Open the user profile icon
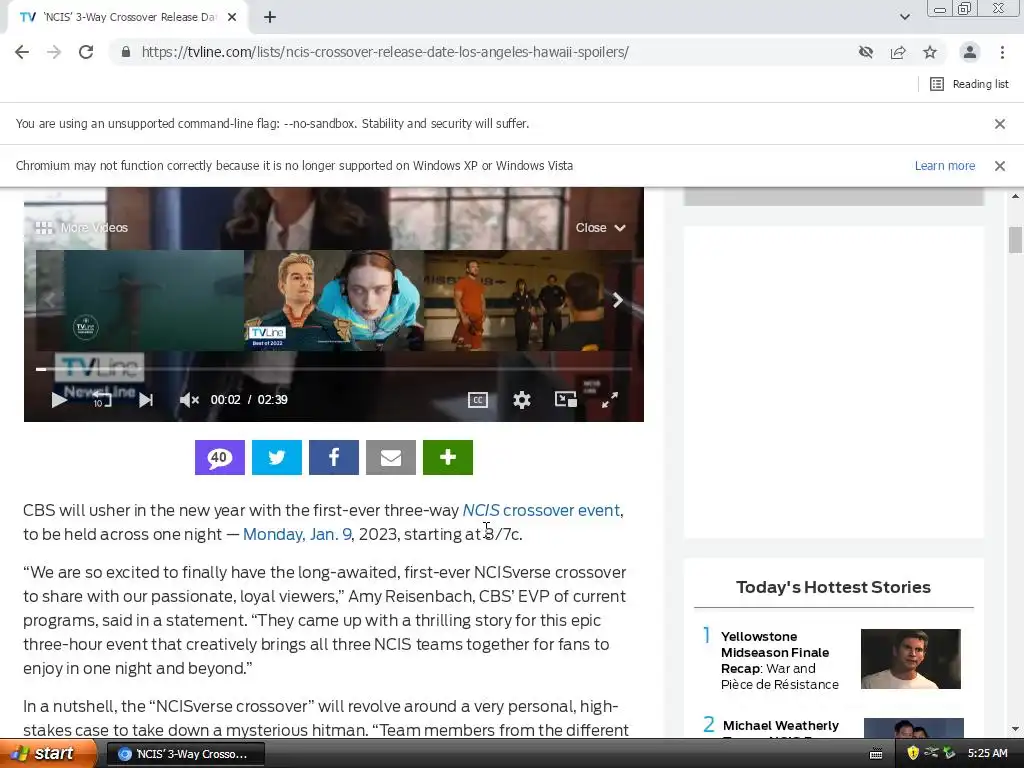This screenshot has width=1024, height=768. click(970, 52)
